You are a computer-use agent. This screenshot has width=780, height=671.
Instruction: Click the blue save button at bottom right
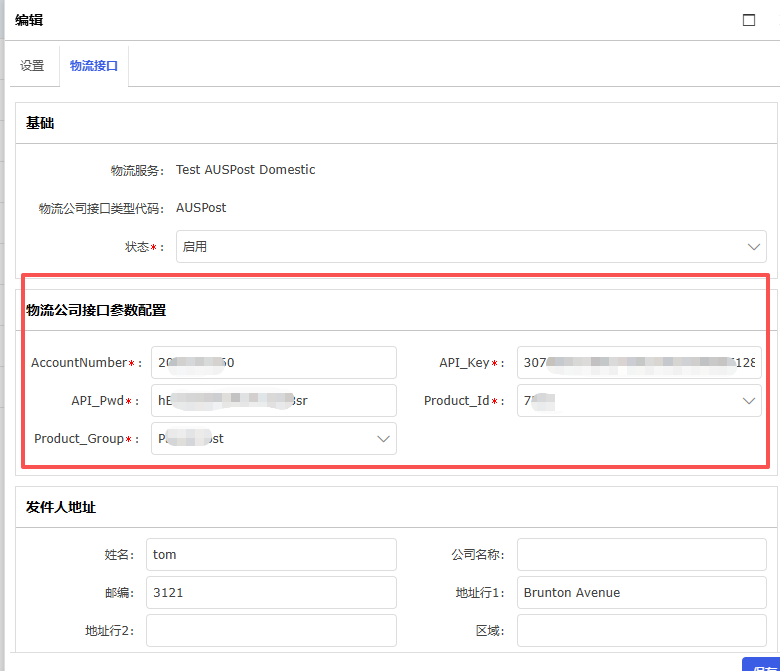[x=761, y=664]
